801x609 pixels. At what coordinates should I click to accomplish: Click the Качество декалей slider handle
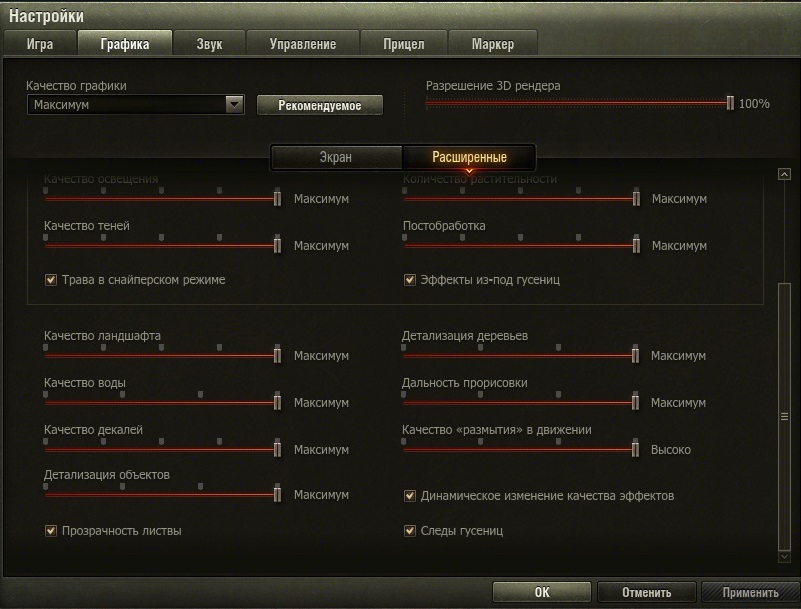coord(277,449)
